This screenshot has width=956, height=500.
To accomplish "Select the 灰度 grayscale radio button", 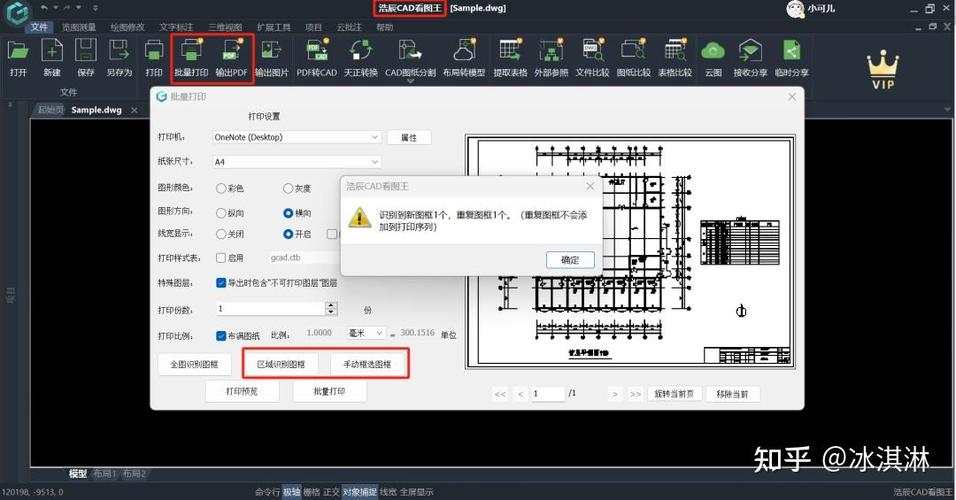I will [x=288, y=188].
